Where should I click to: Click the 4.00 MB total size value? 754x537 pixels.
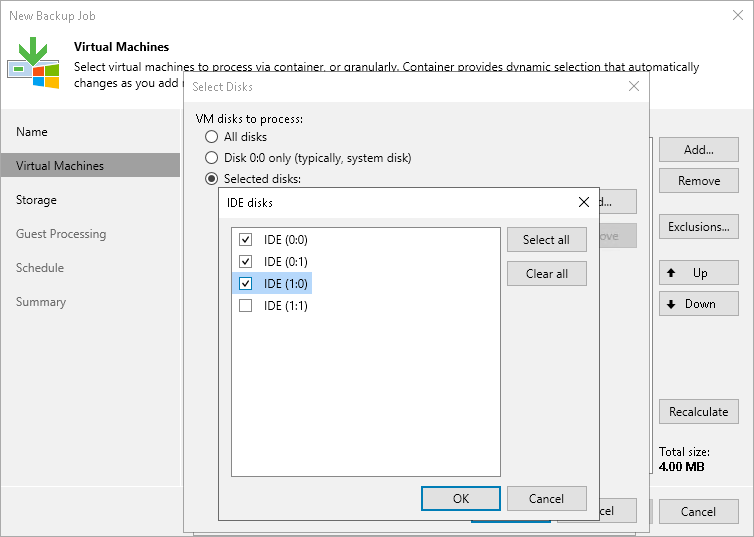point(681,466)
